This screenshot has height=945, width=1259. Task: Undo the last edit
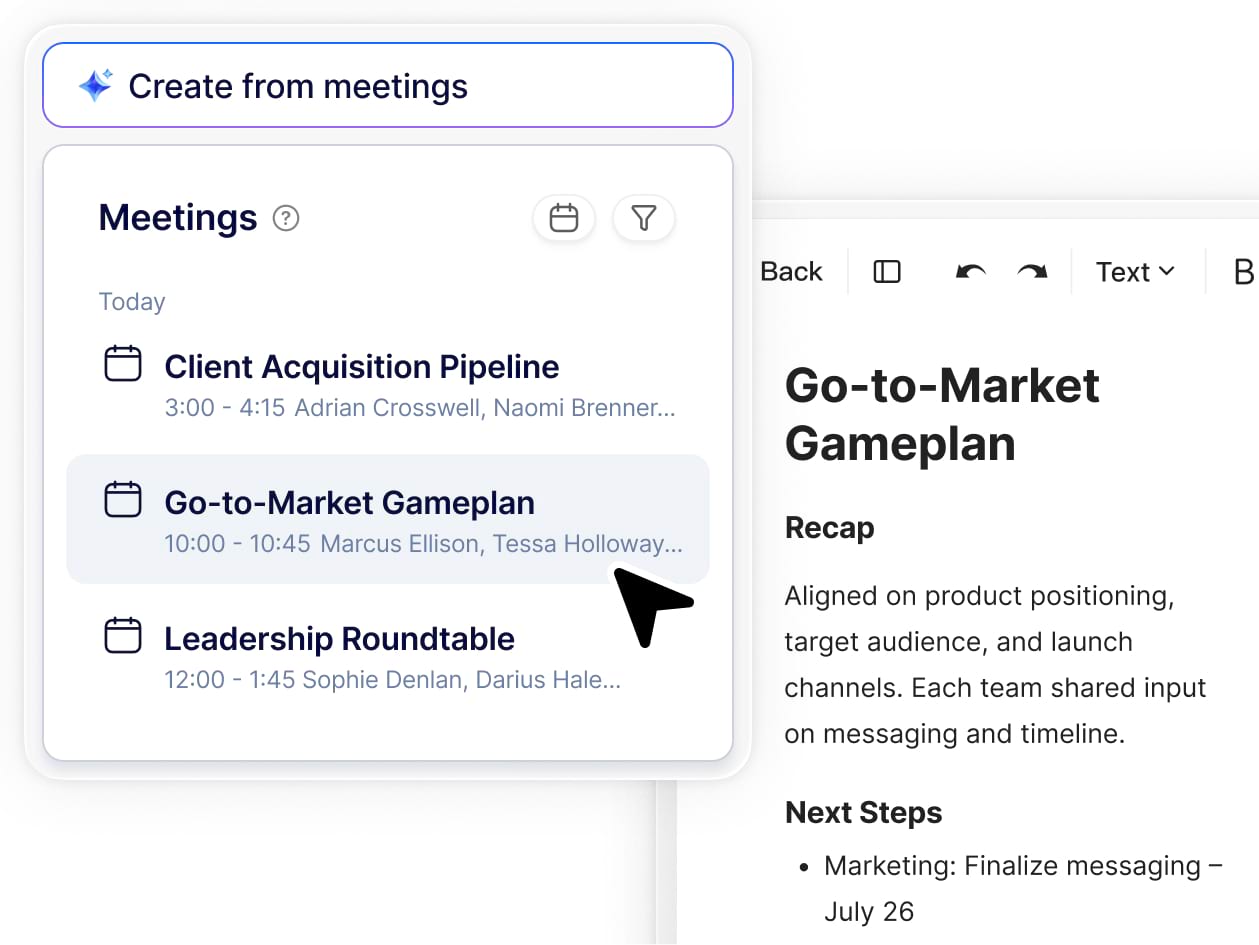tap(970, 272)
